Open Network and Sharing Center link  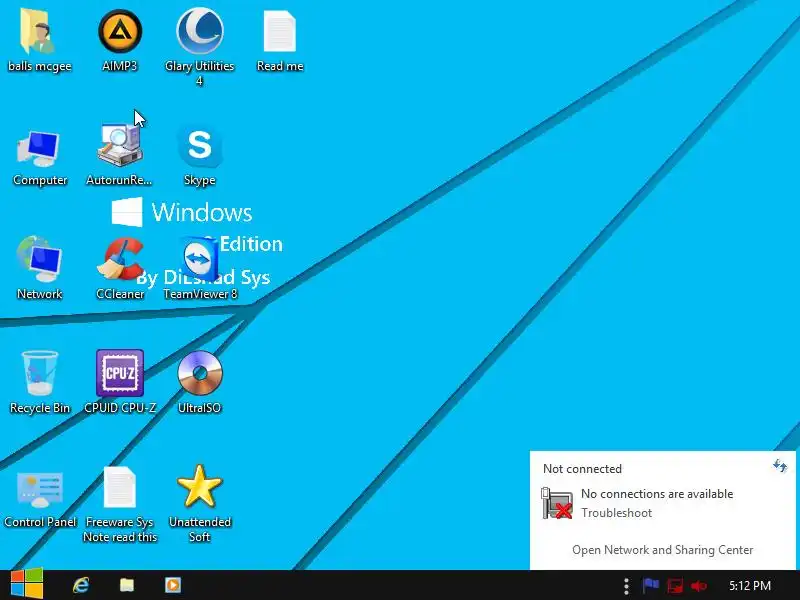click(662, 550)
